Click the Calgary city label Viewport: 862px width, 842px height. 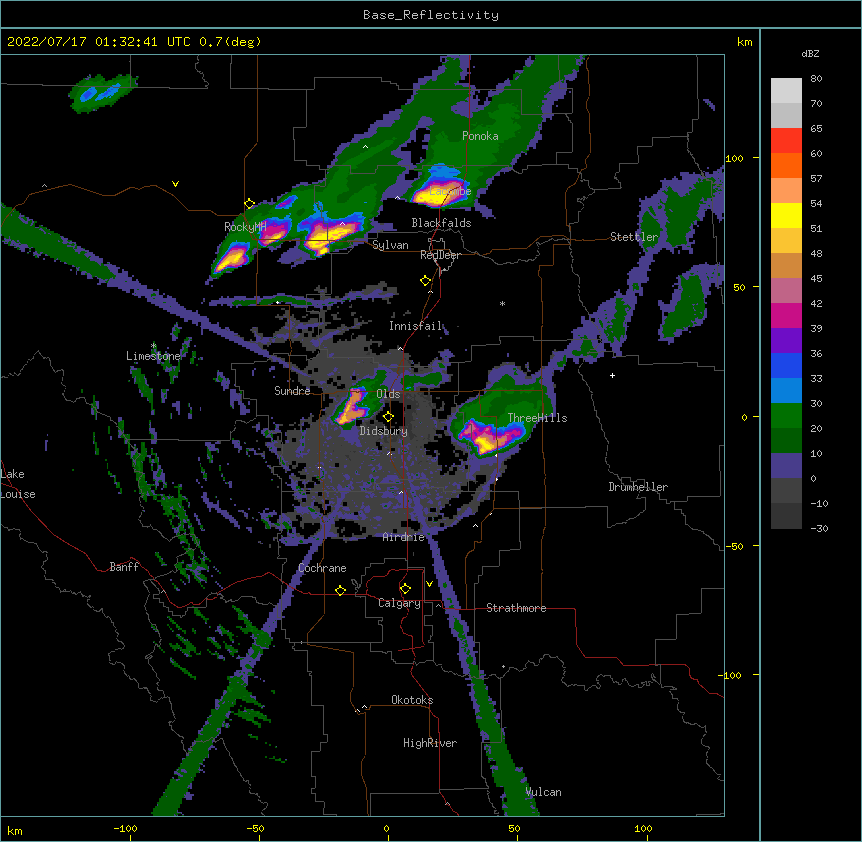399,603
